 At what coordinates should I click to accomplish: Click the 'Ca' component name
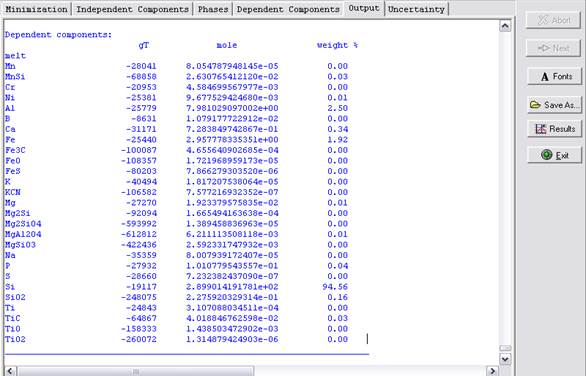pos(10,129)
